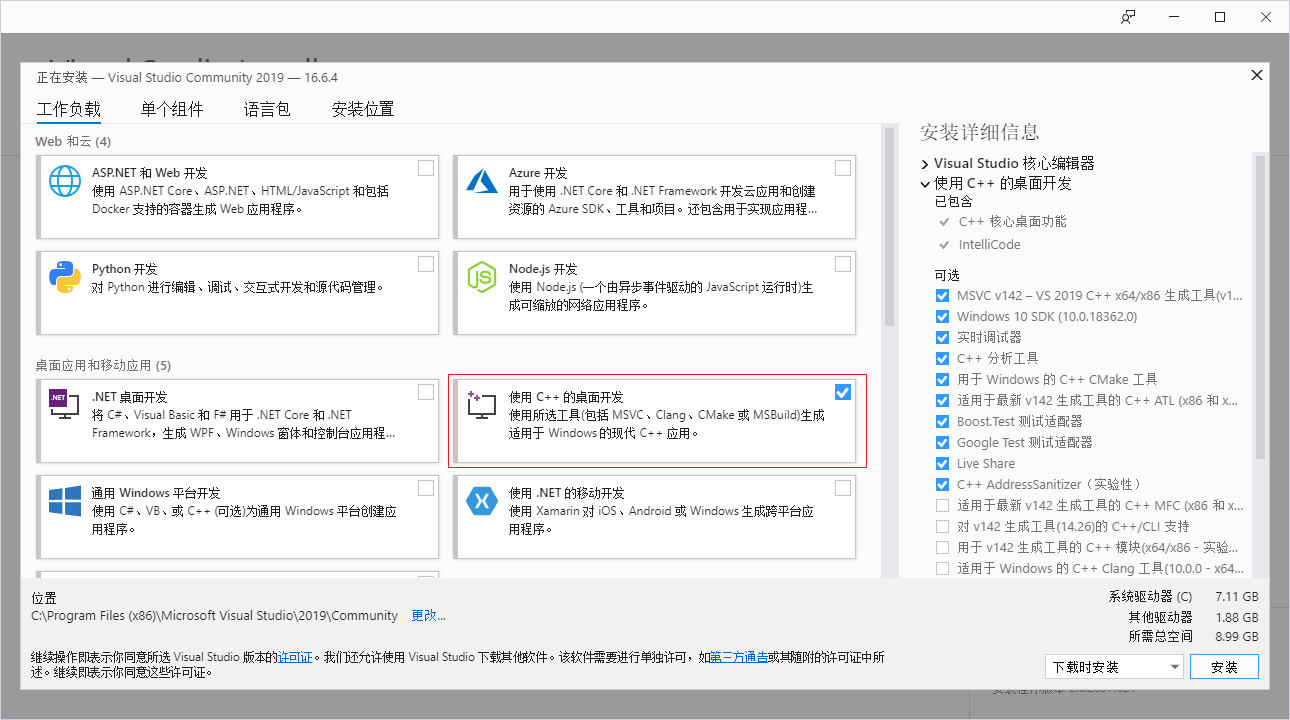Screen dimensions: 1290x720
Task: Uncheck the C++ ATL for v142 option
Action: coord(942,401)
